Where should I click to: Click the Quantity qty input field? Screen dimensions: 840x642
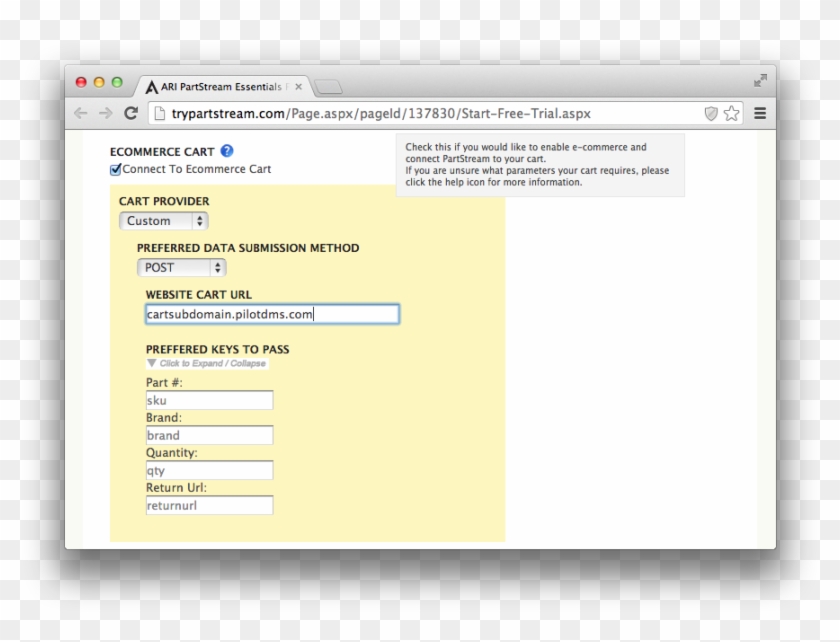(x=209, y=471)
